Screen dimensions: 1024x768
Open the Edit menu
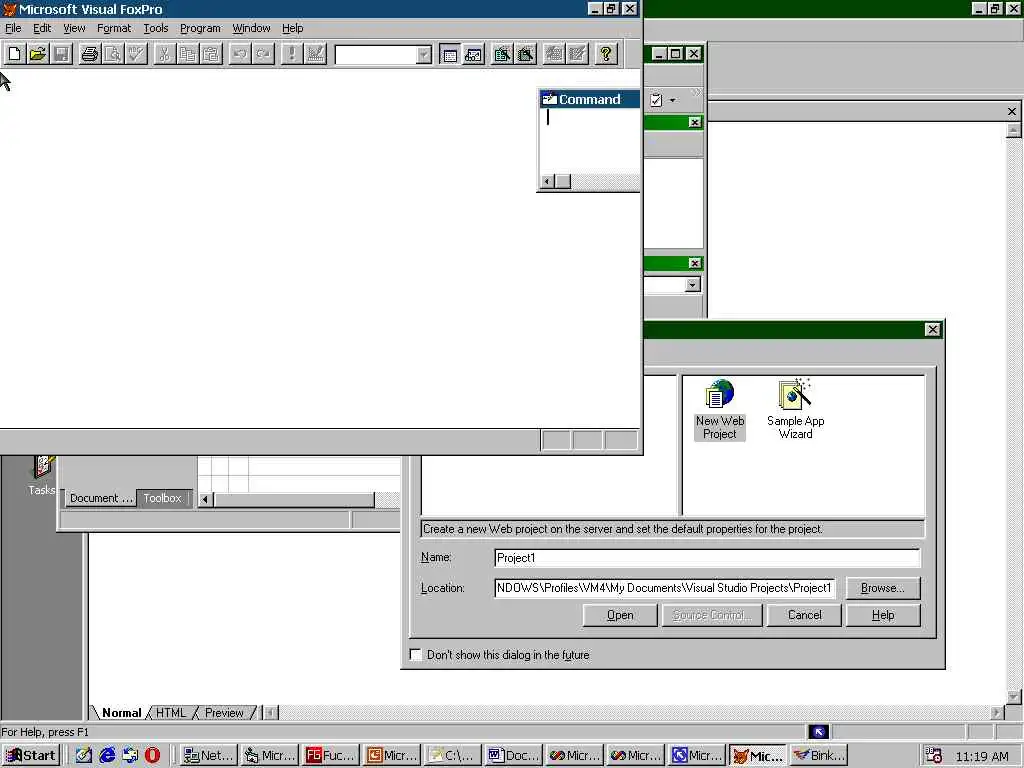tap(42, 28)
